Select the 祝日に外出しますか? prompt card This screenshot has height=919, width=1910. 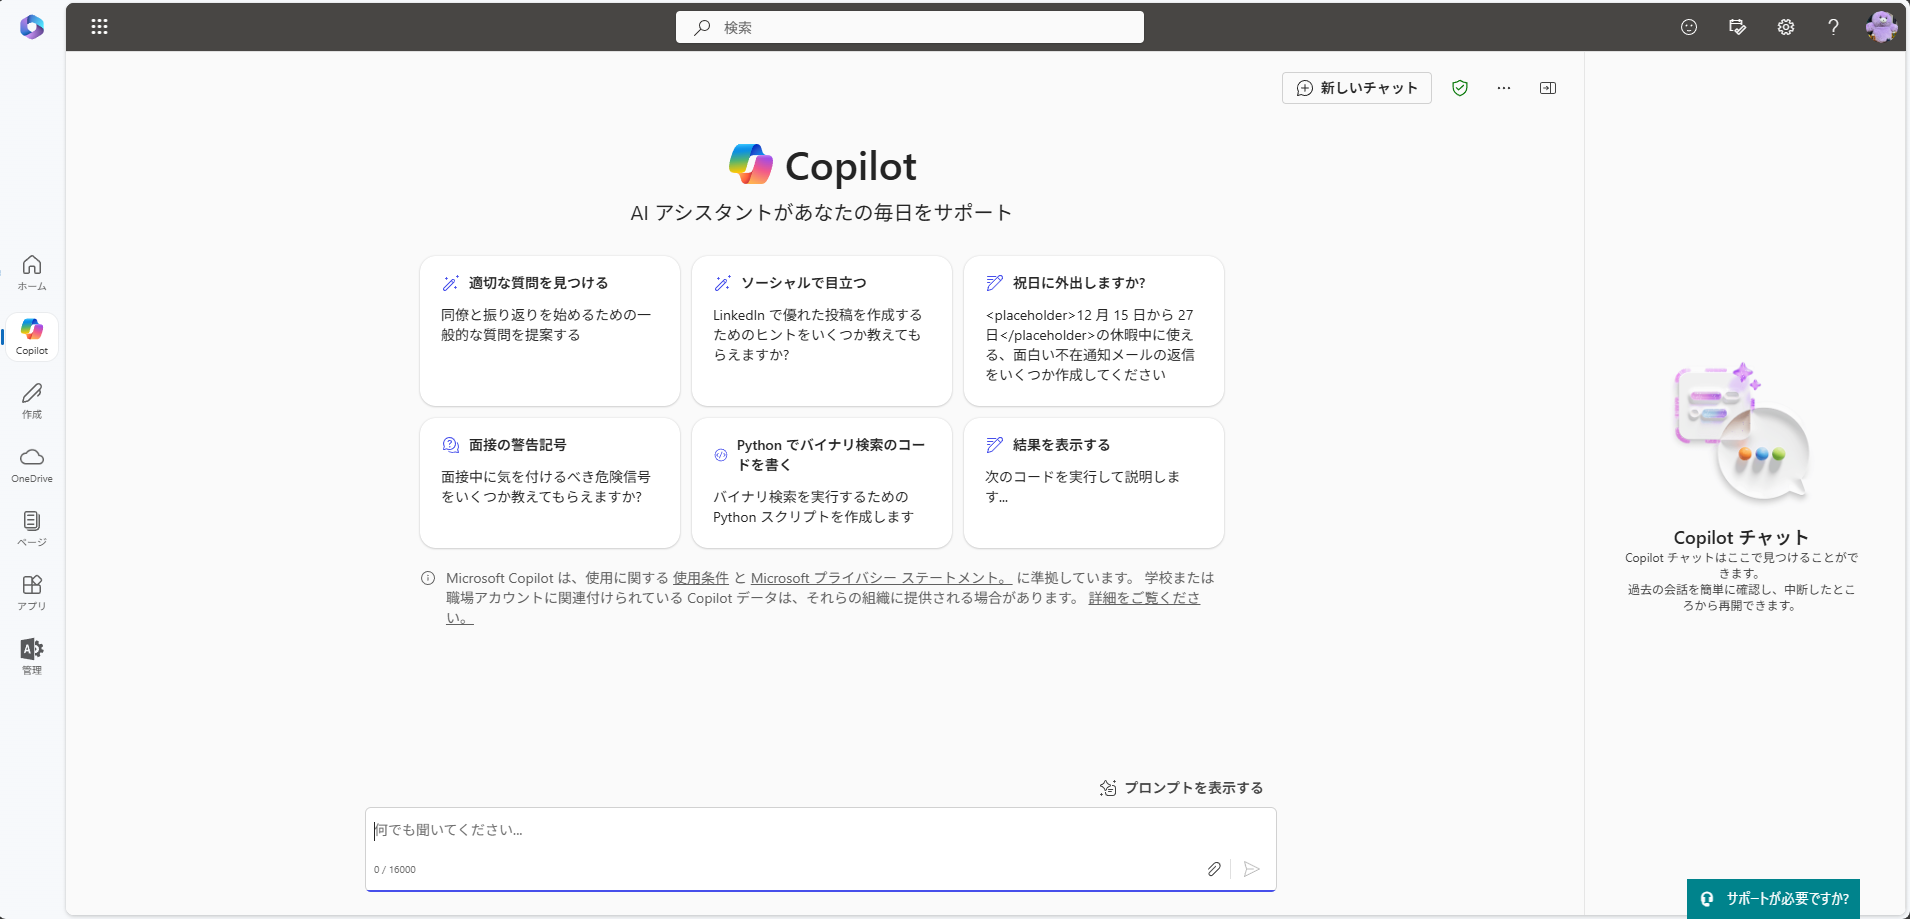coord(1094,331)
